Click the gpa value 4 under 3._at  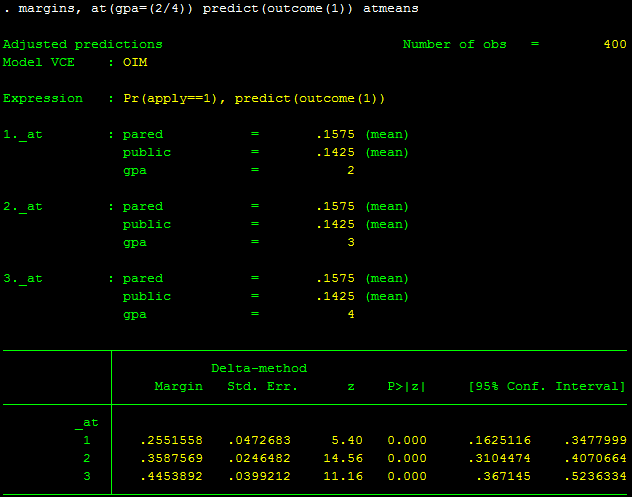pyautogui.click(x=350, y=314)
